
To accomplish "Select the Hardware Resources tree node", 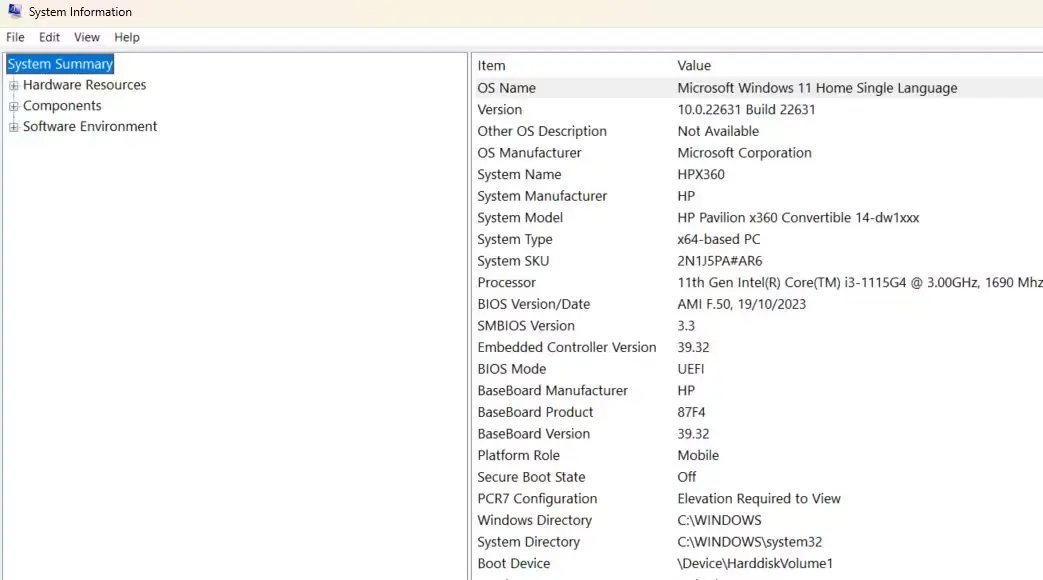I will [x=84, y=85].
